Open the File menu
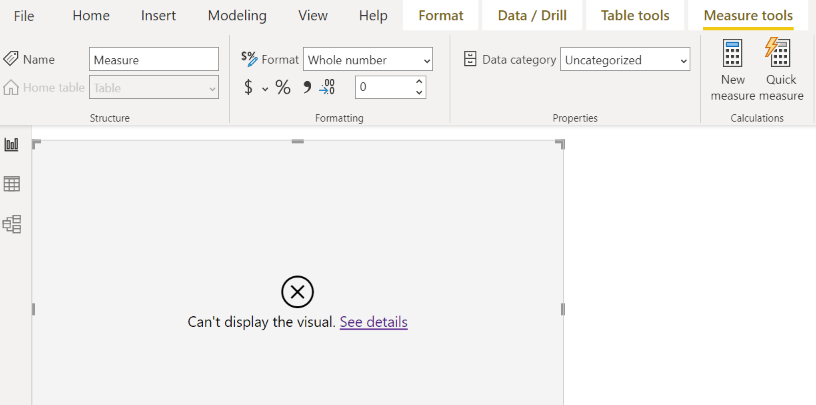Viewport: 816px width, 405px height. pos(24,16)
